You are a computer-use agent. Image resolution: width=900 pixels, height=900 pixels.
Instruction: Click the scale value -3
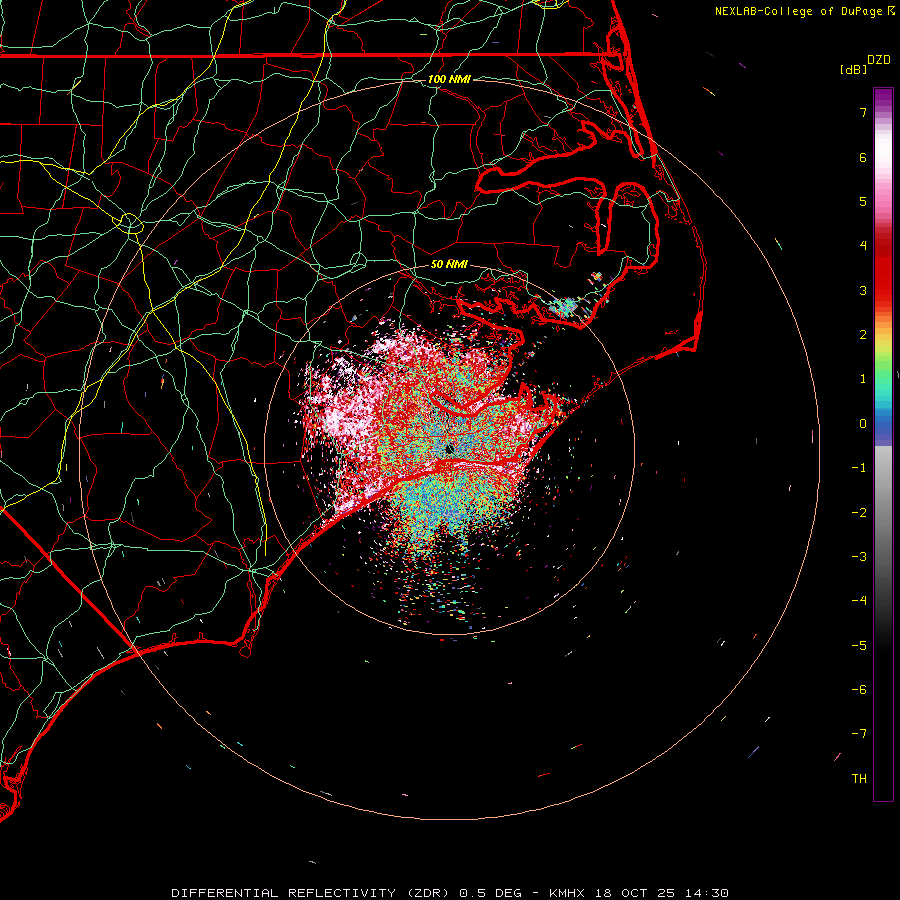point(859,557)
